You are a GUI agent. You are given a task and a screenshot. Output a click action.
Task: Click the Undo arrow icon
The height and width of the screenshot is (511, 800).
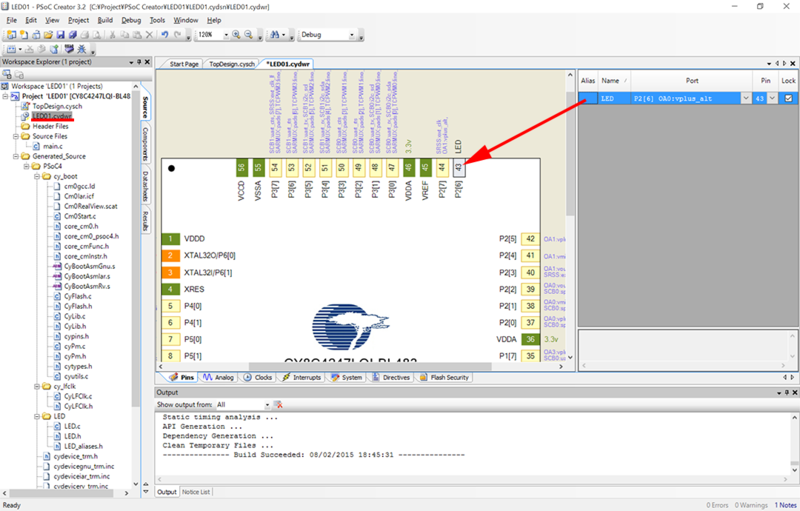point(165,35)
